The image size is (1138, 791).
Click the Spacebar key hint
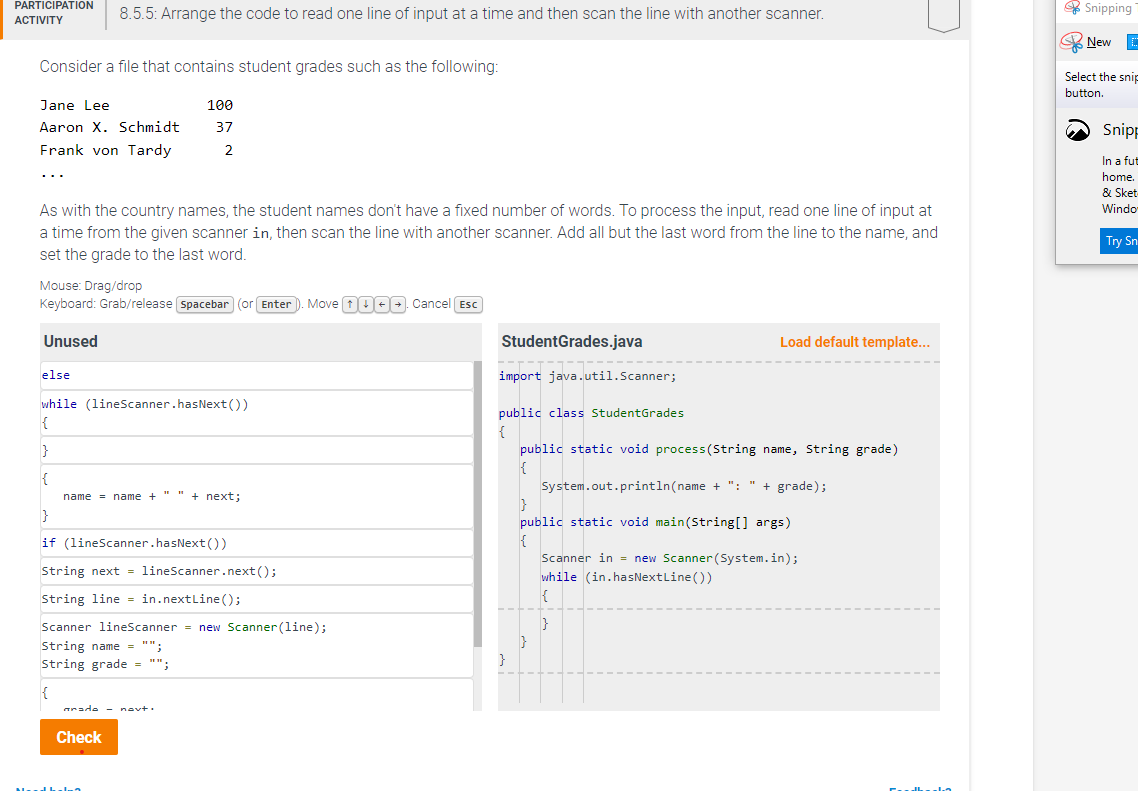click(x=205, y=304)
